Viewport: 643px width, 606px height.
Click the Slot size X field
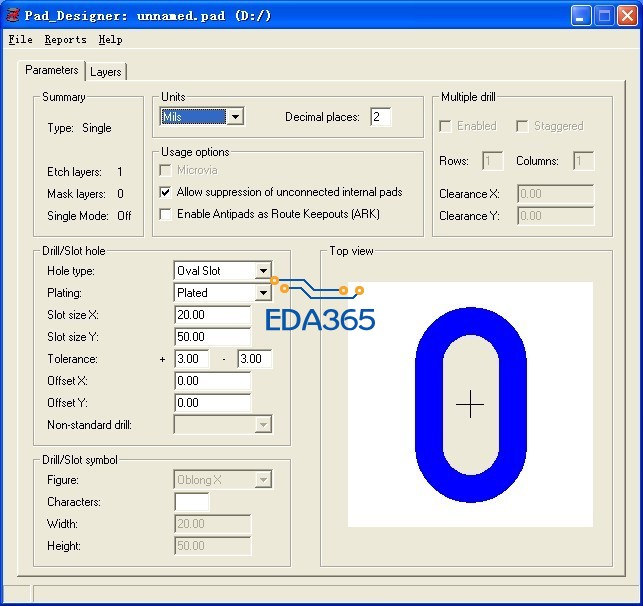(212, 315)
